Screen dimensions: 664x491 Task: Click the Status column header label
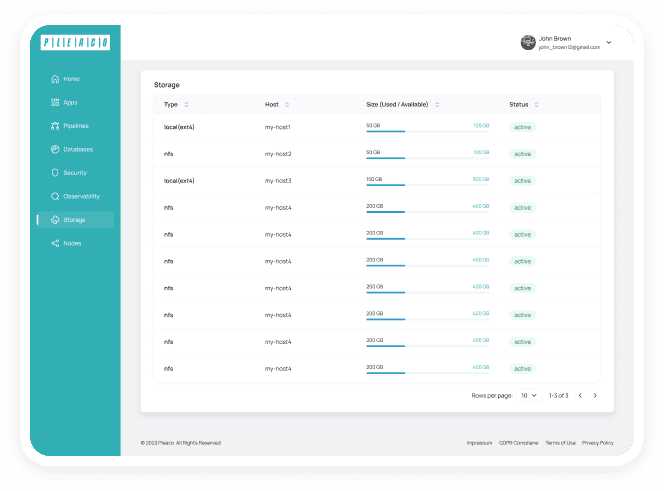(519, 105)
